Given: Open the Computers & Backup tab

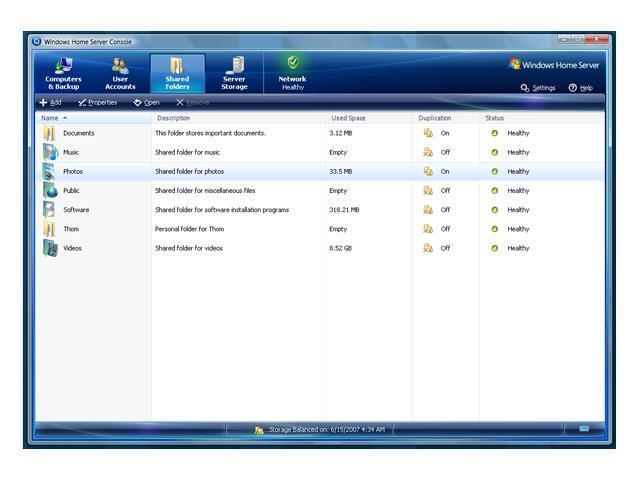Looking at the screenshot, I should click(x=63, y=73).
